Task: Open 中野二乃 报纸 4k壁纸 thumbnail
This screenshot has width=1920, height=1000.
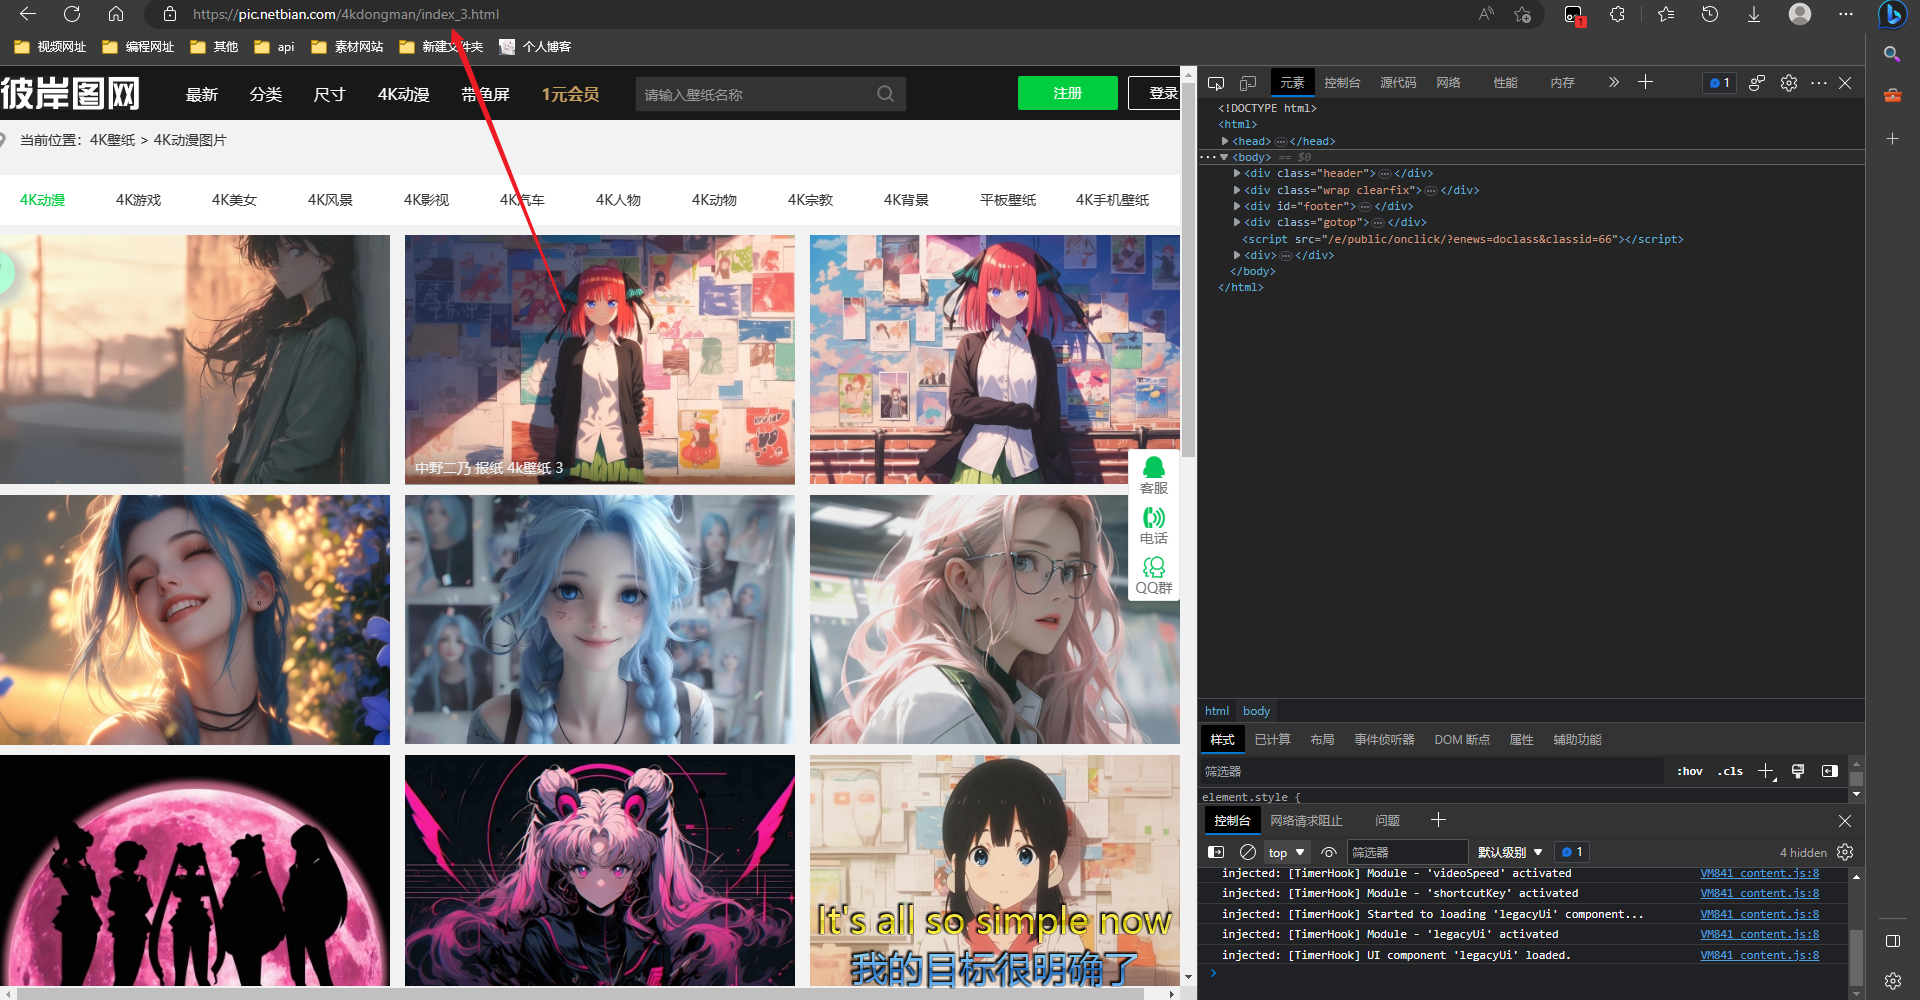Action: tap(600, 359)
